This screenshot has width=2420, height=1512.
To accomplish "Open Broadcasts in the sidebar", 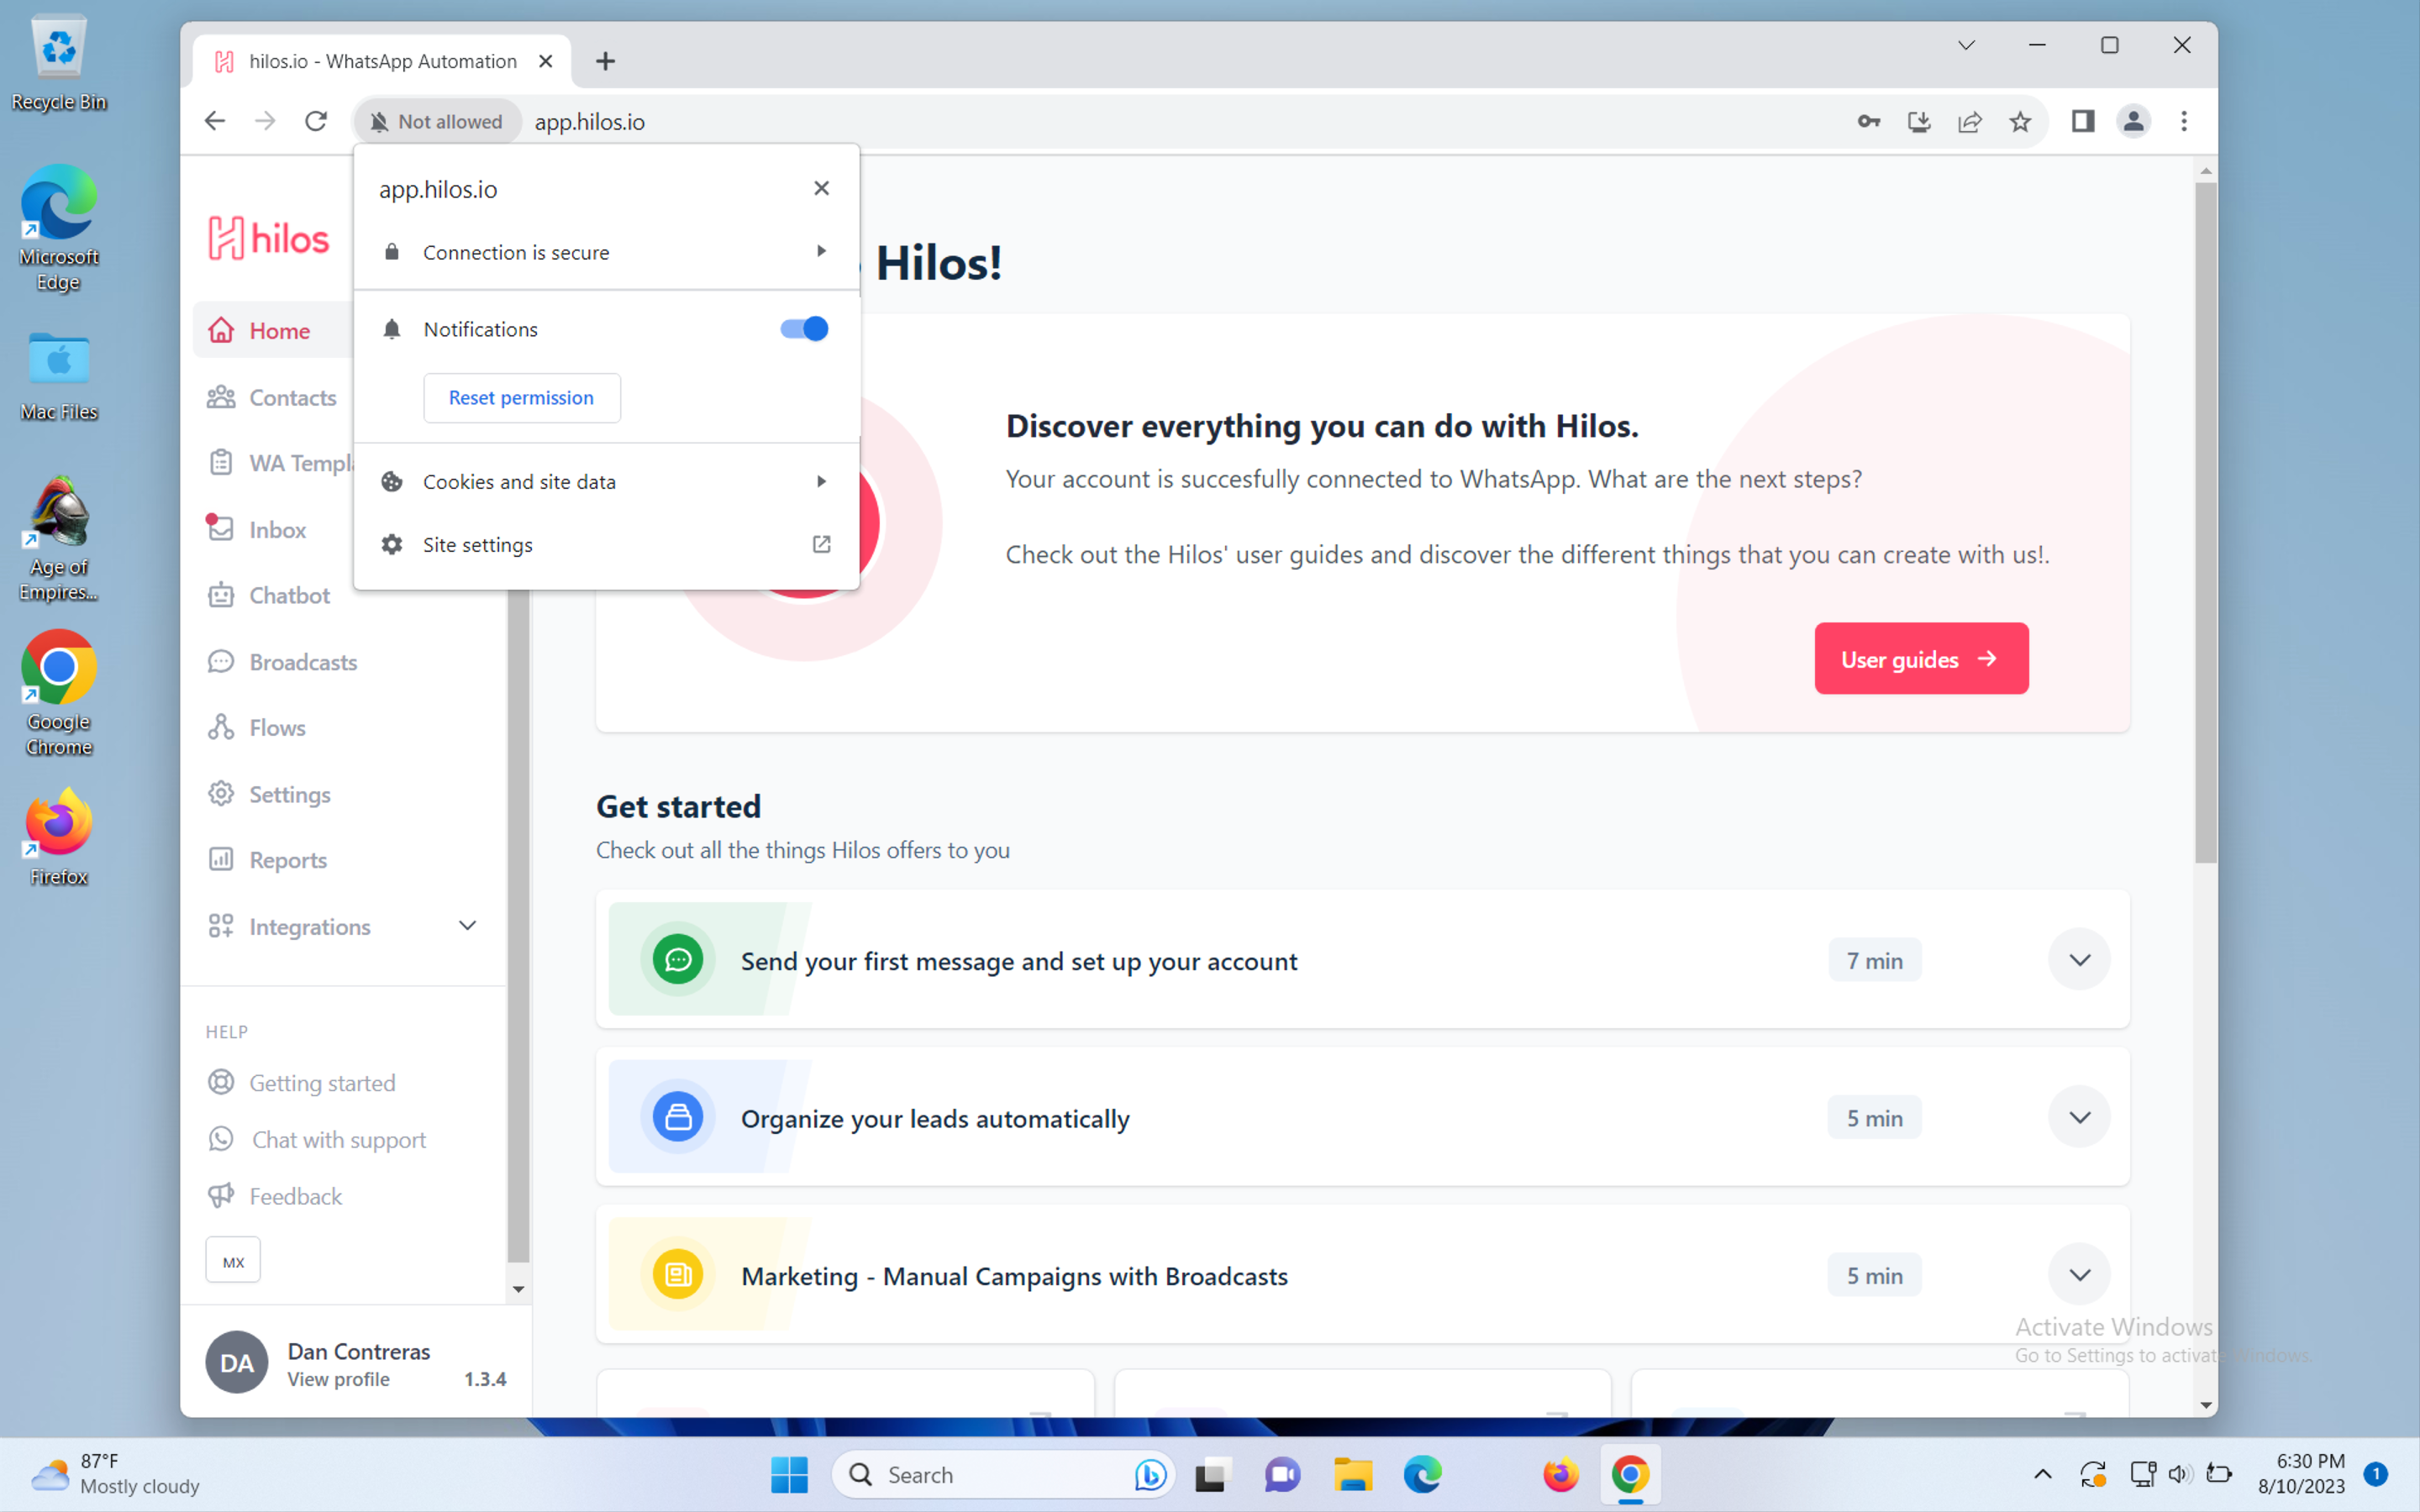I will point(302,661).
